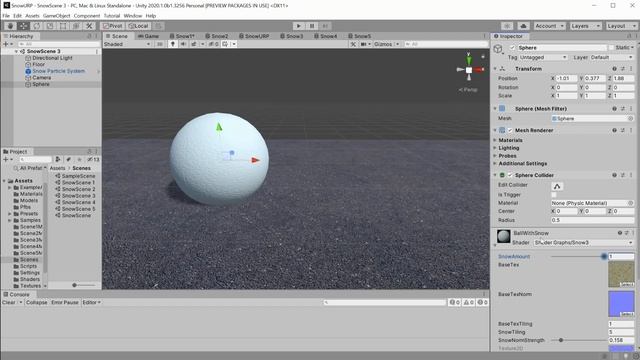Step one frame forward
The width and height of the screenshot is (640, 360).
pyautogui.click(x=325, y=26)
